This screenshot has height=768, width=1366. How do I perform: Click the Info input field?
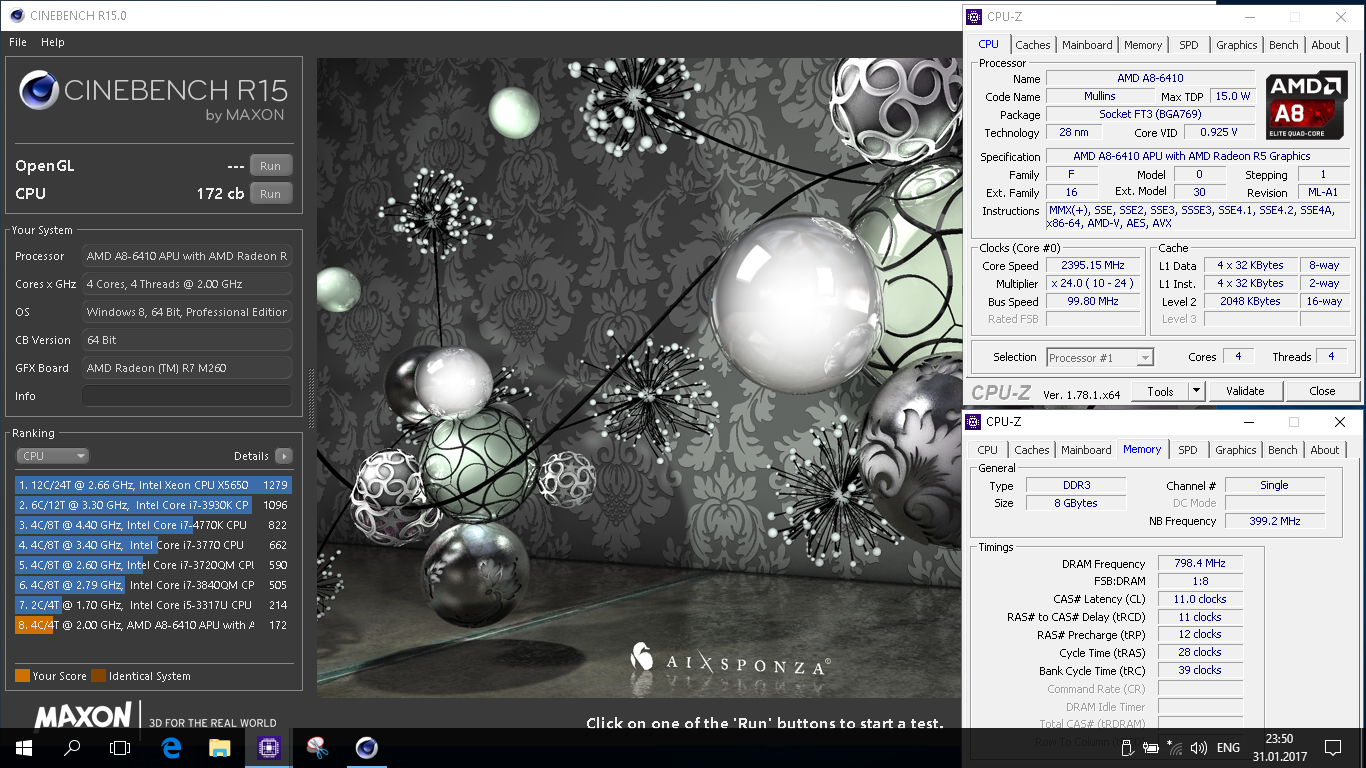click(187, 396)
